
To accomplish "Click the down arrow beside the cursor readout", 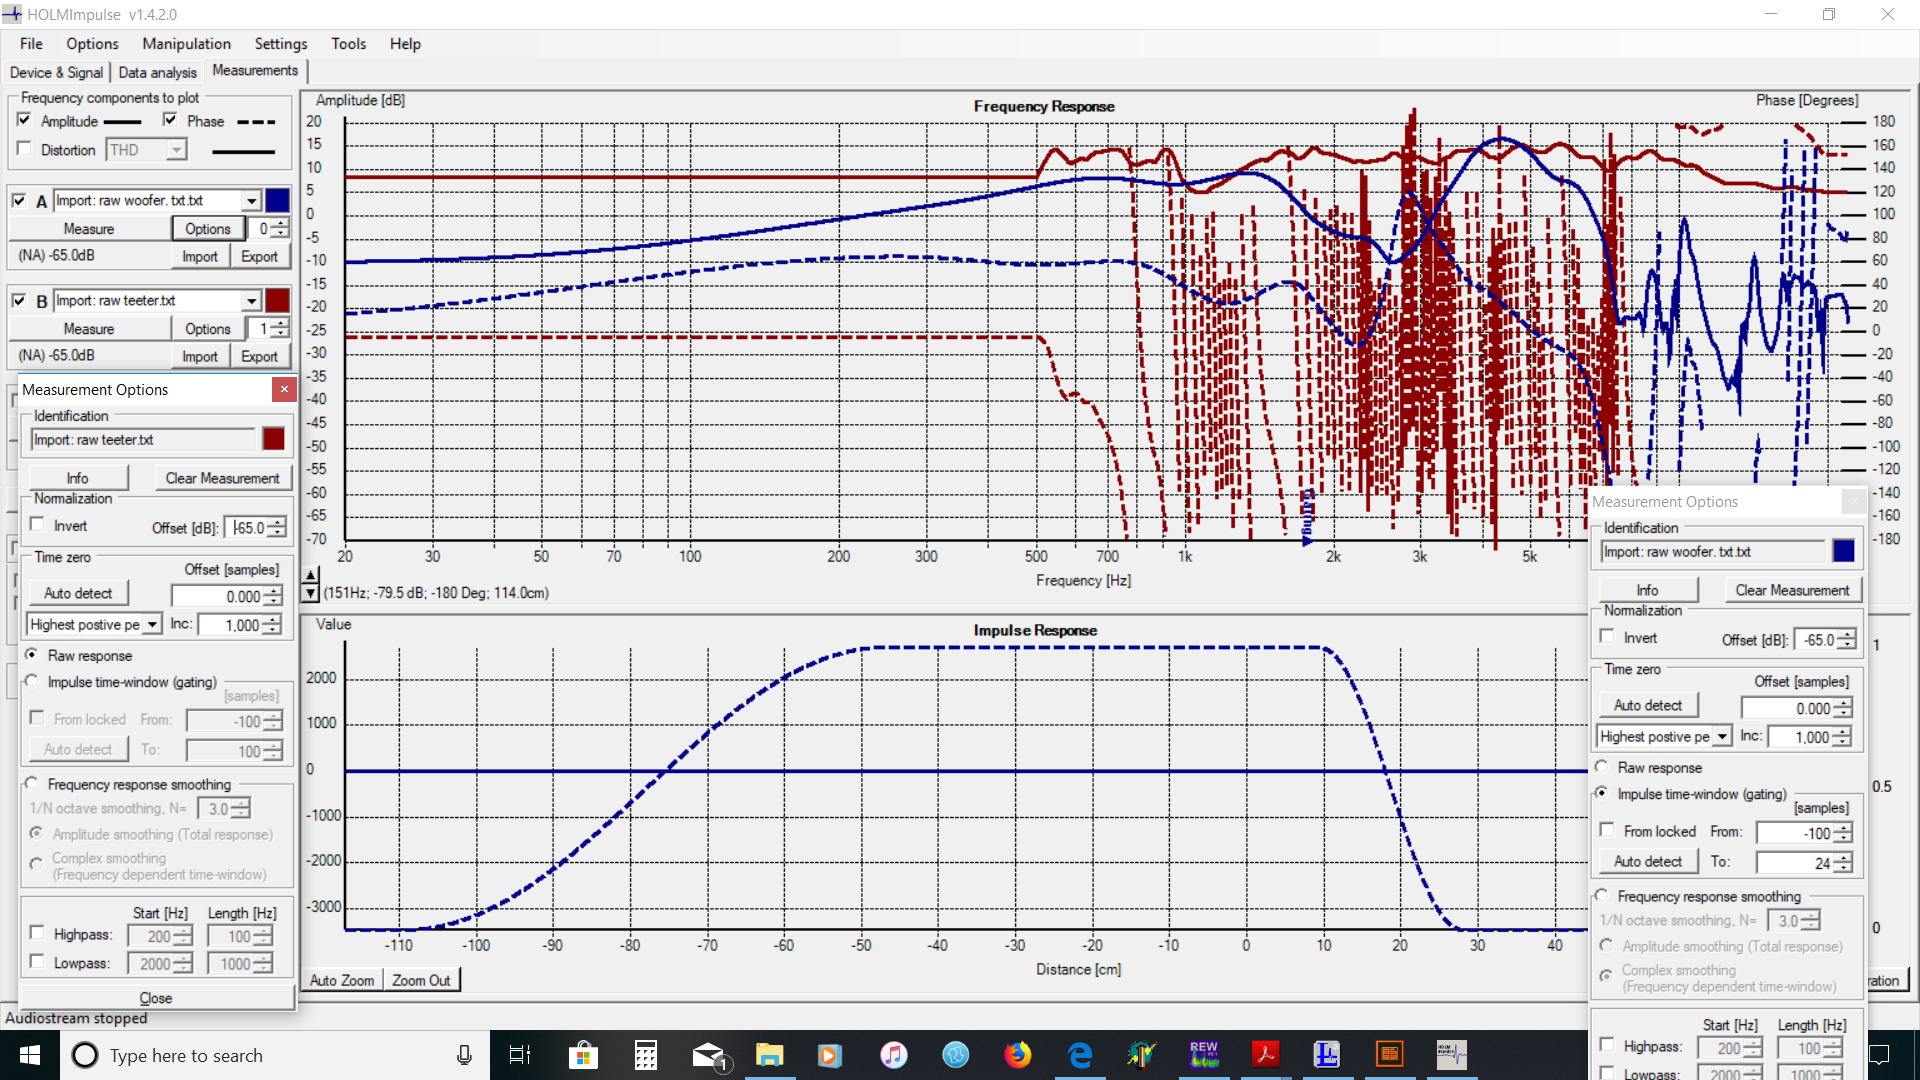I will [x=311, y=593].
